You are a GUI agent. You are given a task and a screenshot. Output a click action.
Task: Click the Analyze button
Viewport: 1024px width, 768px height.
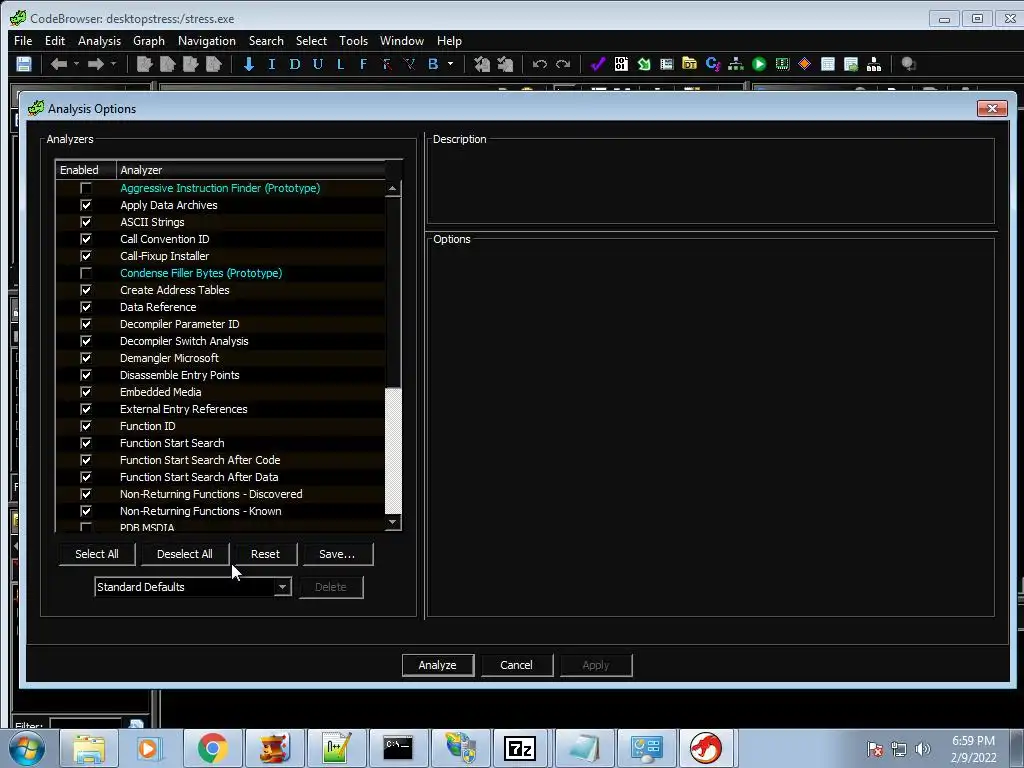pyautogui.click(x=438, y=665)
